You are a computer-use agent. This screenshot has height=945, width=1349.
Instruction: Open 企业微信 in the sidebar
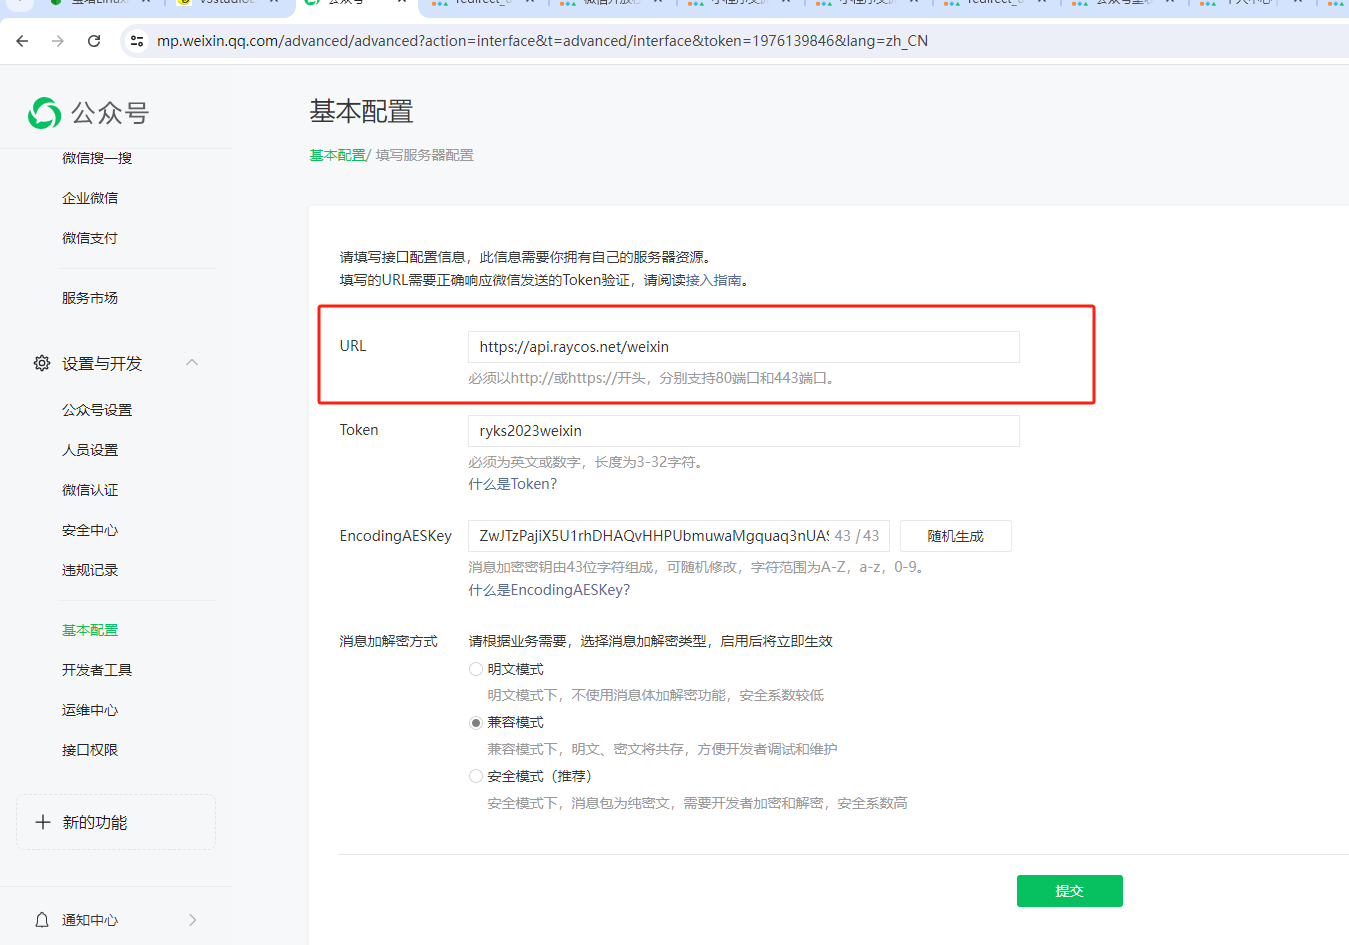pos(90,198)
